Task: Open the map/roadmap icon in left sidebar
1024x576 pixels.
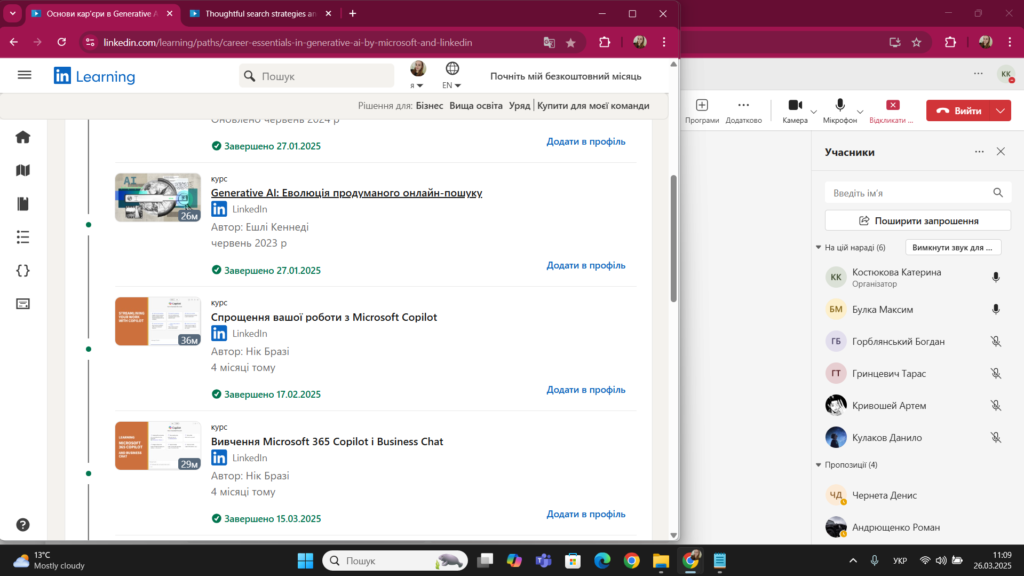Action: click(x=23, y=170)
